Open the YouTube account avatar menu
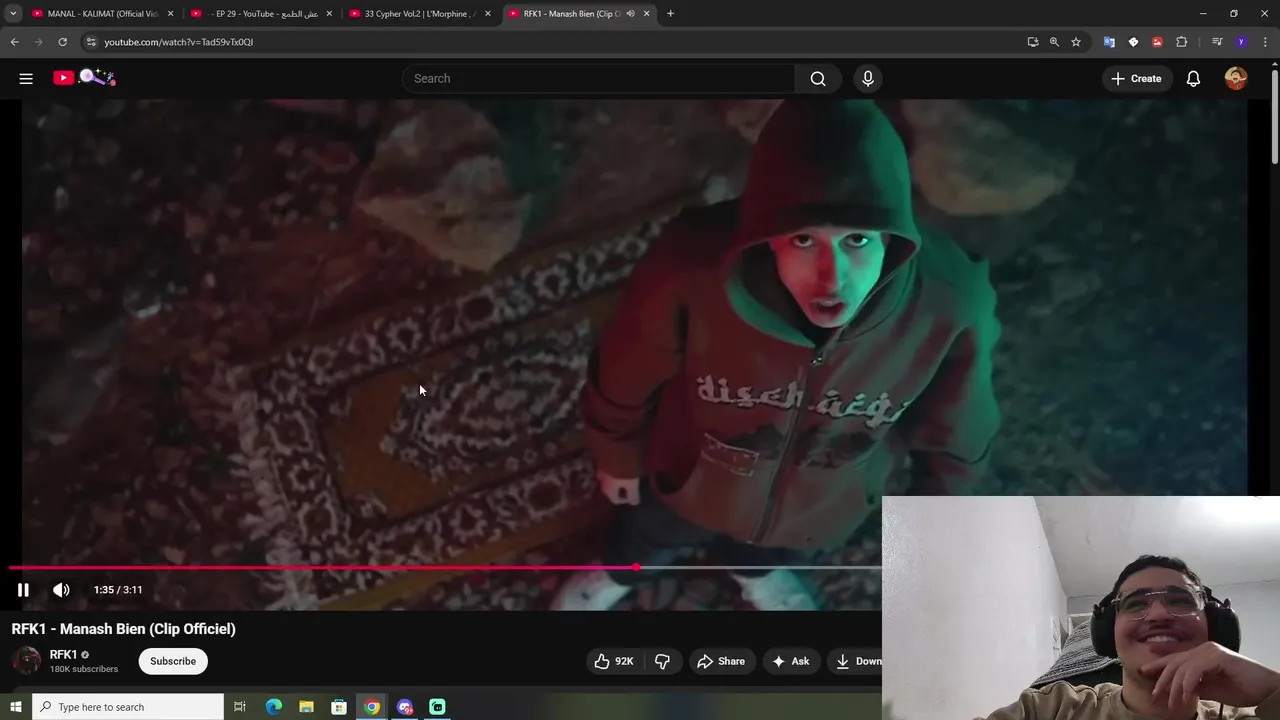Screen dimensions: 1280x720 [1236, 78]
